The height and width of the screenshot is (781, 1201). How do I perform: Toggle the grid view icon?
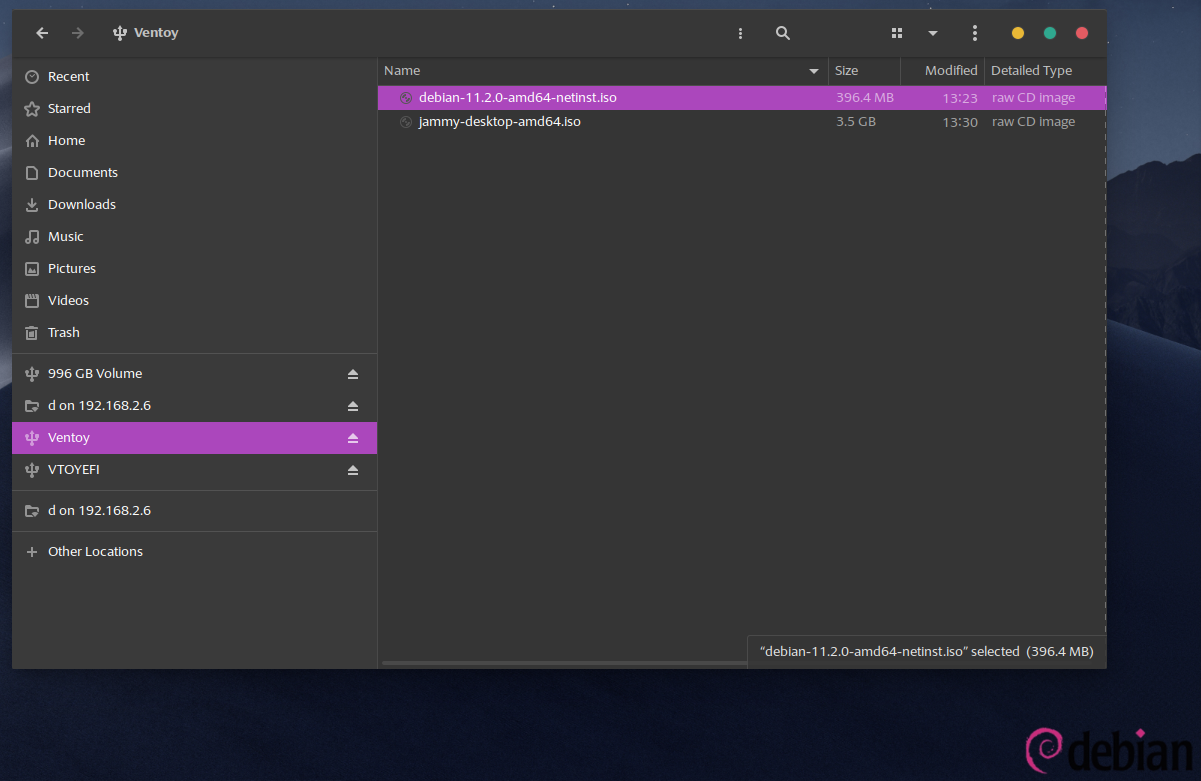pos(897,33)
